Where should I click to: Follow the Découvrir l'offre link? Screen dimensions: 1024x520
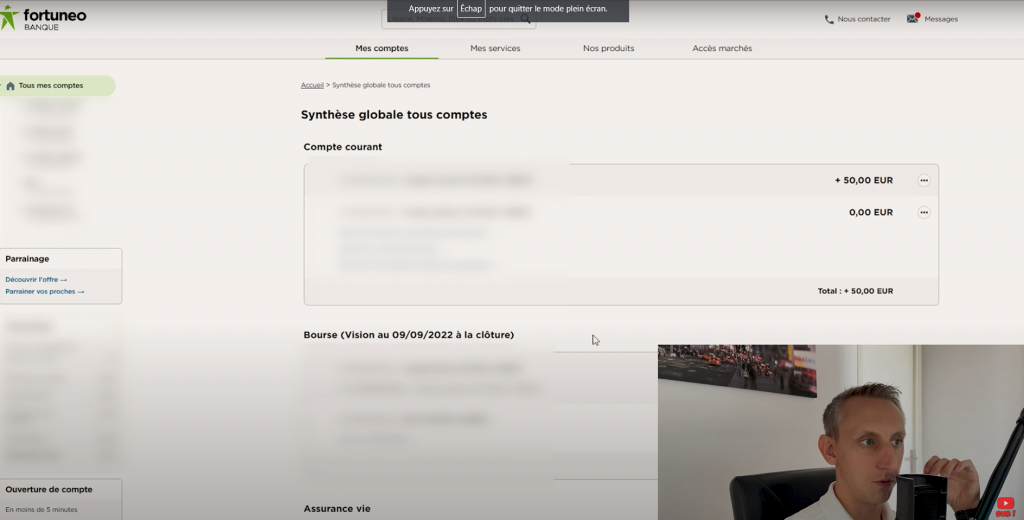click(36, 280)
